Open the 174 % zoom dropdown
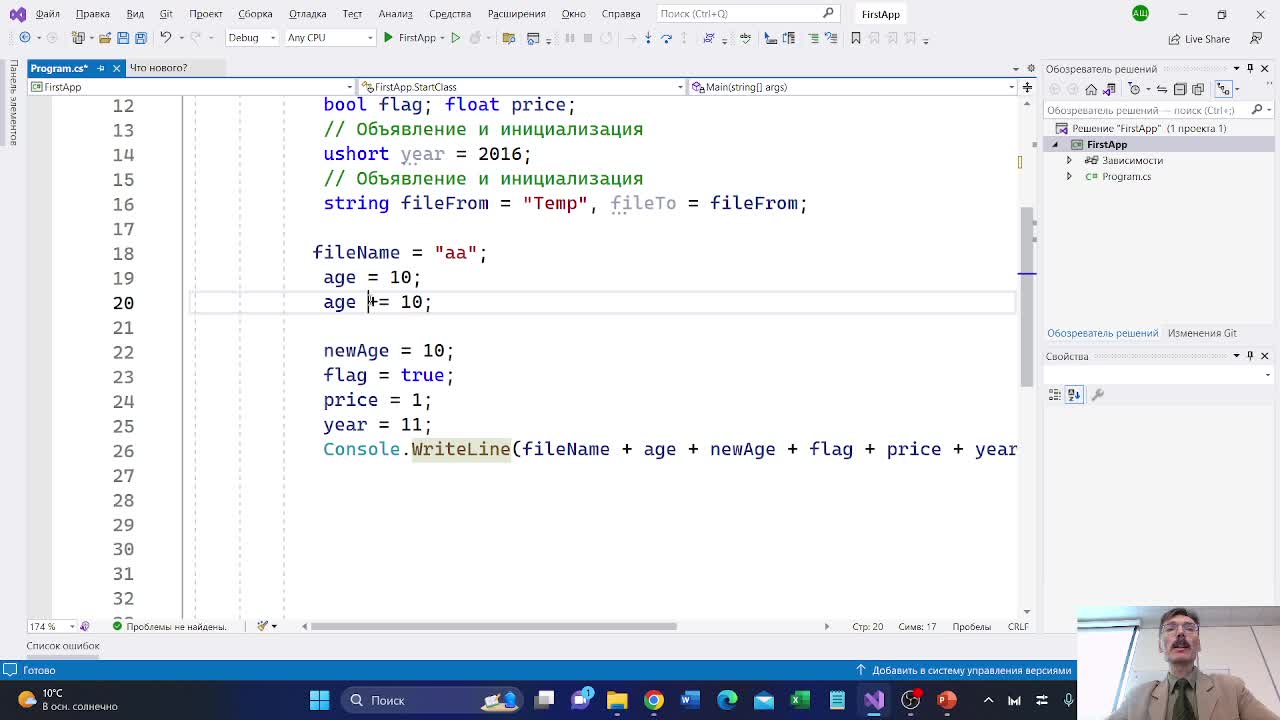Image resolution: width=1280 pixels, height=720 pixels. click(54, 626)
